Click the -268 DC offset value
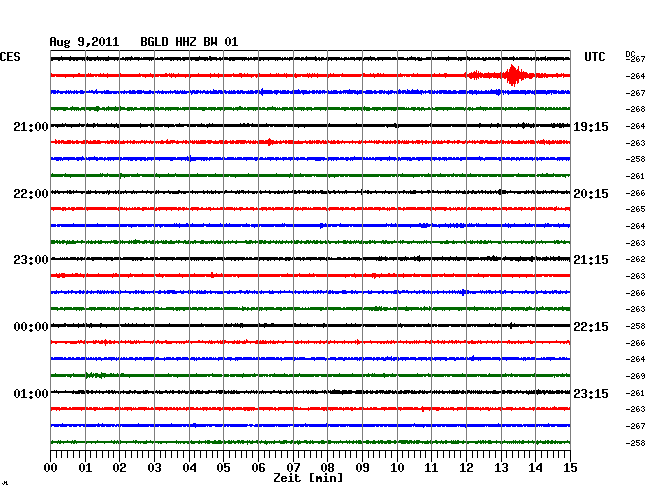Screen dimensions: 650x494 click(636, 109)
